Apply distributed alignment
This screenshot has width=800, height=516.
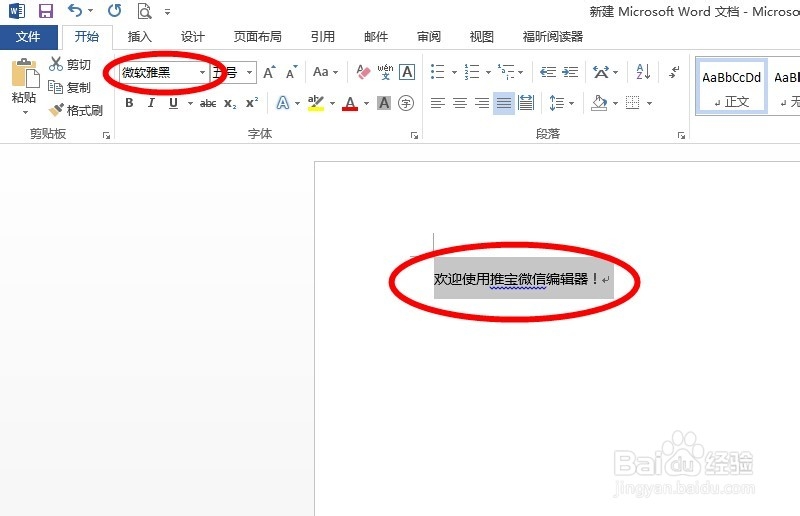click(526, 104)
